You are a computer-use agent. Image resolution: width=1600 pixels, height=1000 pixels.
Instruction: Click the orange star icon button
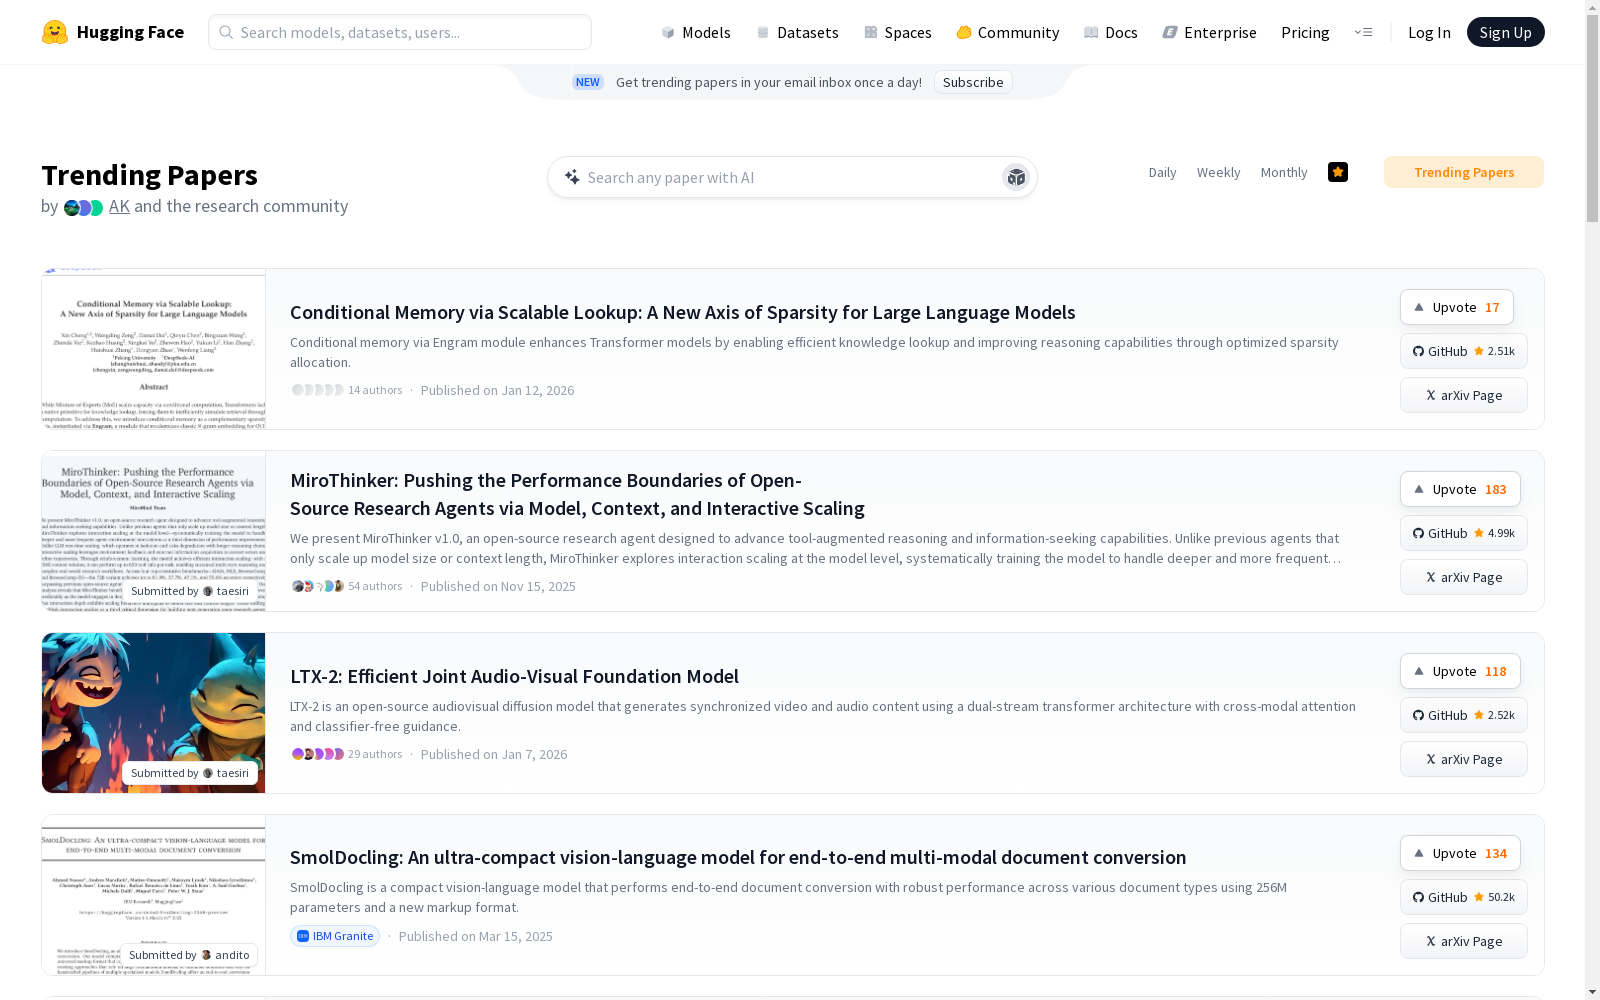pos(1338,172)
